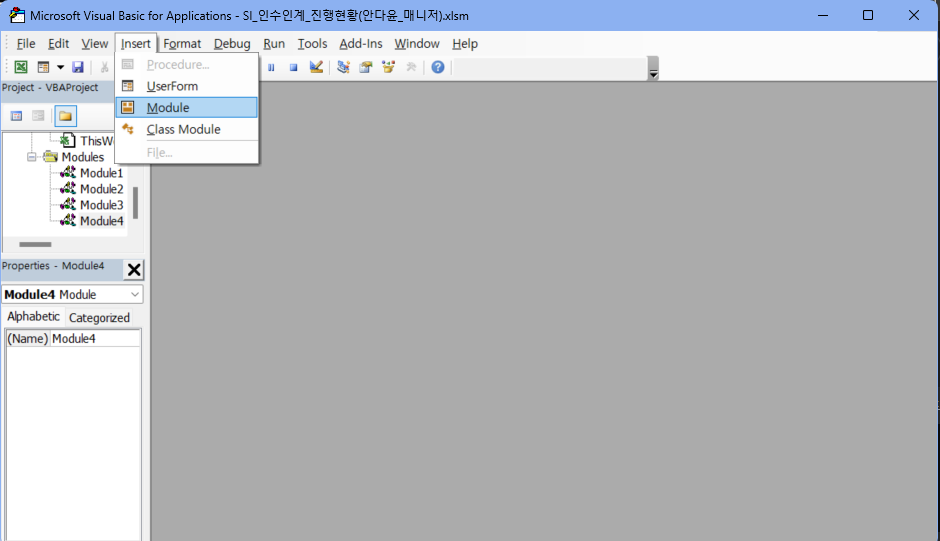
Task: Click the project tree horizontal scrollbar
Action: (35, 245)
